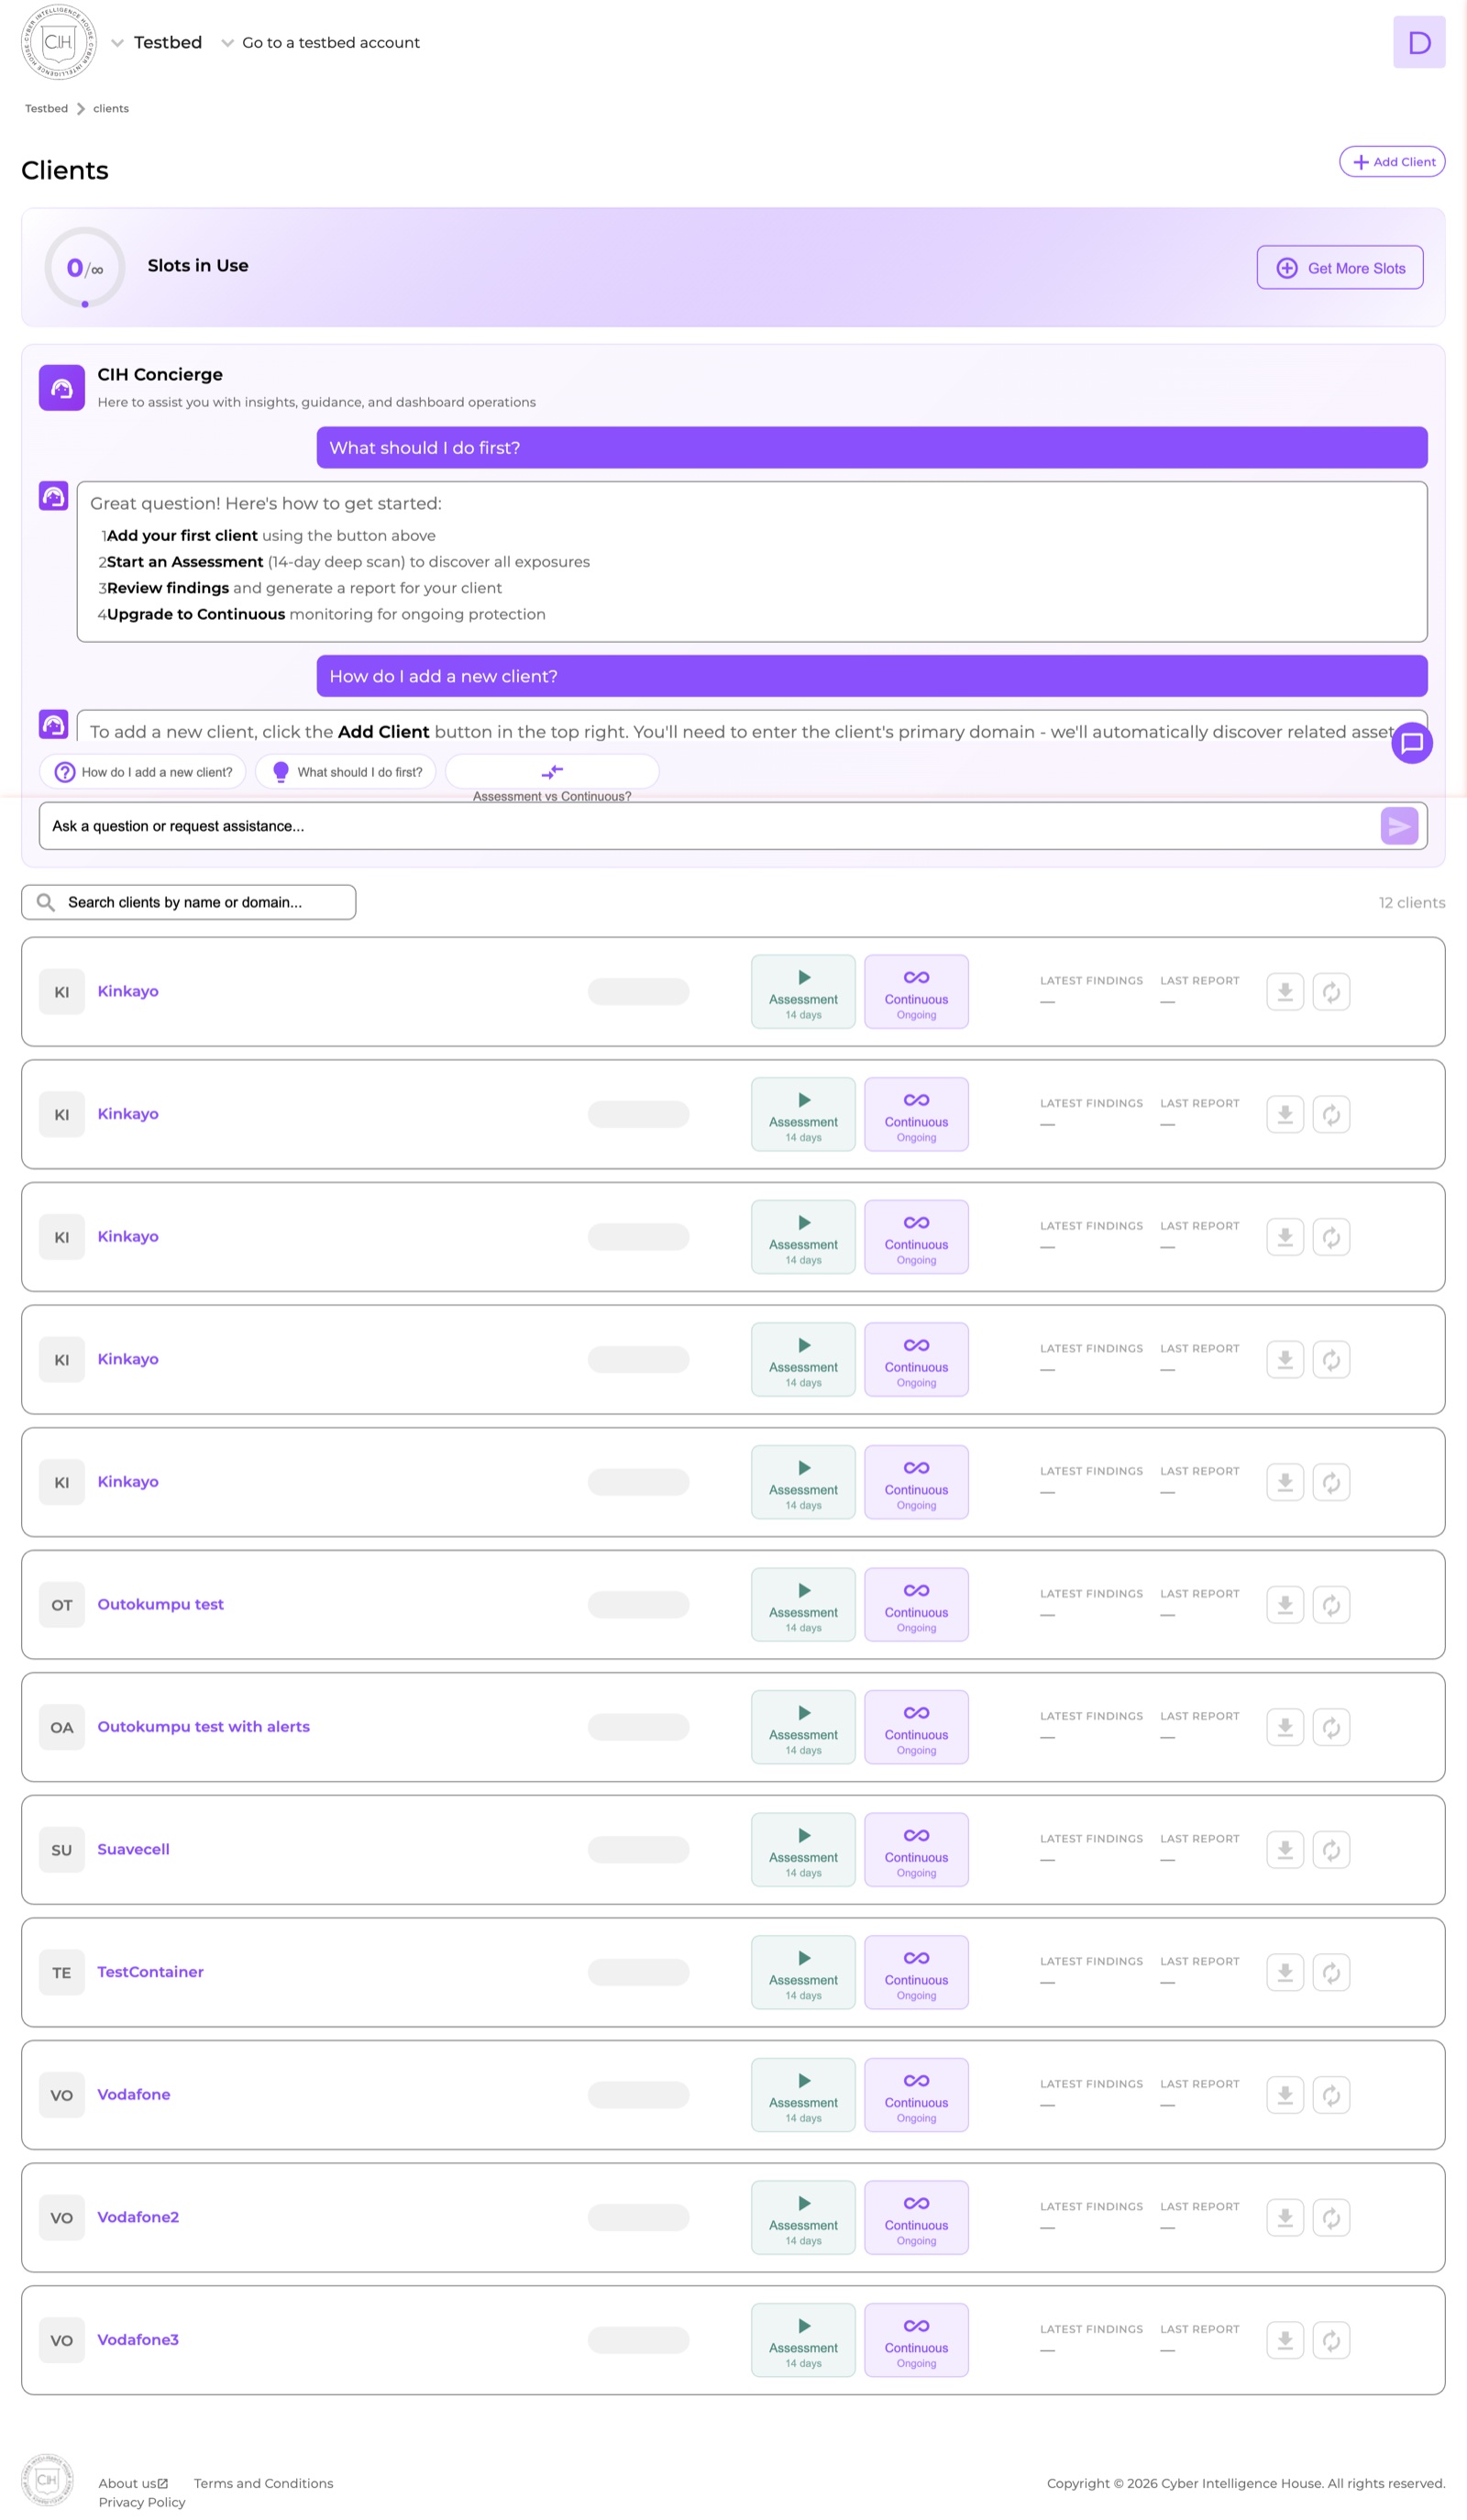Refresh the Suavecell client row

click(x=1331, y=1850)
